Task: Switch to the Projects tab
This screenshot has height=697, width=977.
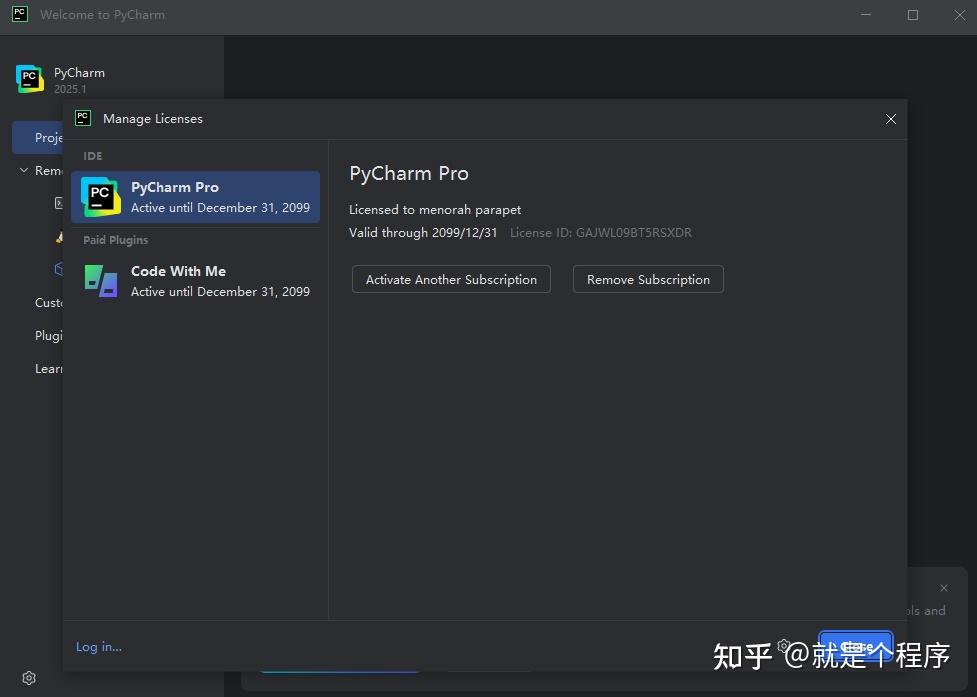Action: [x=46, y=137]
